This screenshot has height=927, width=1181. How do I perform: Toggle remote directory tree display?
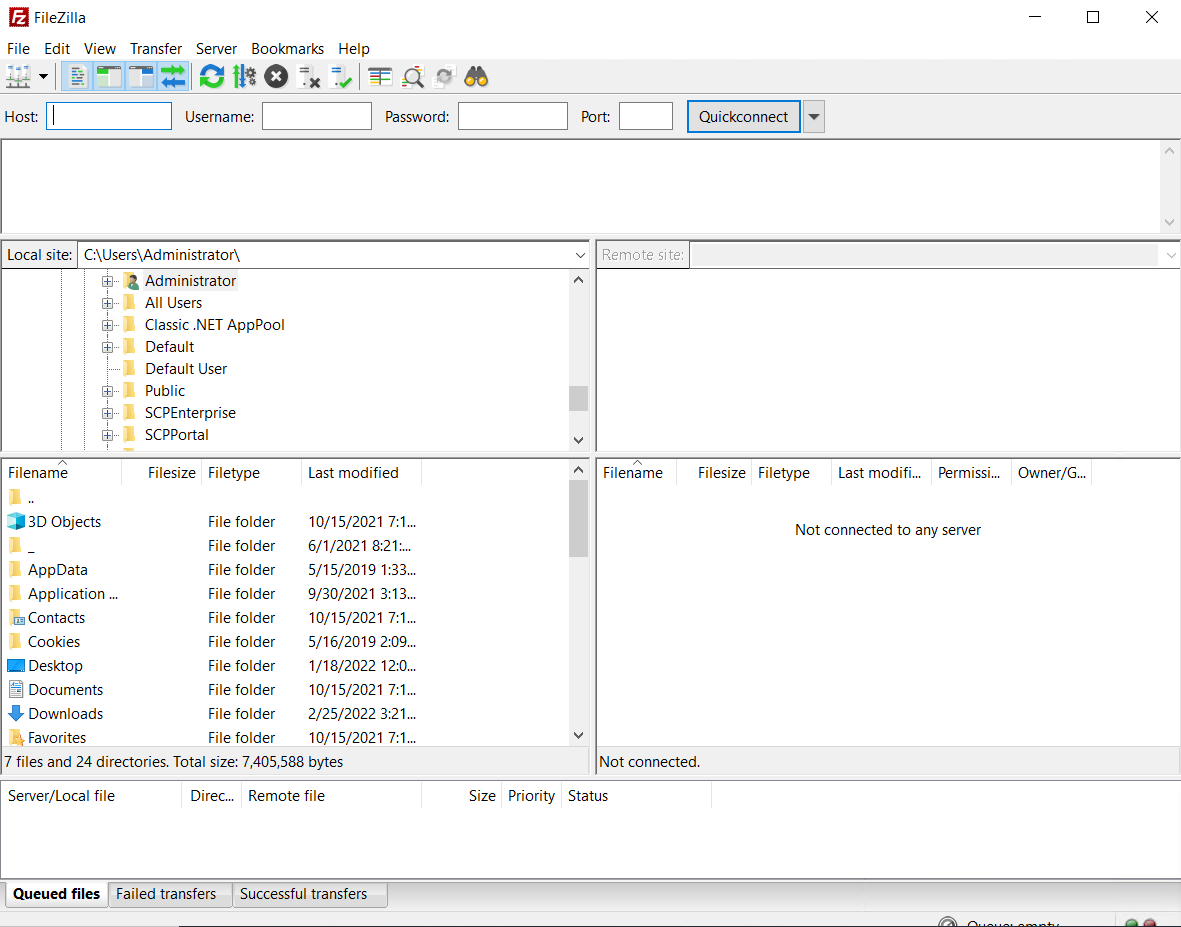pyautogui.click(x=141, y=77)
